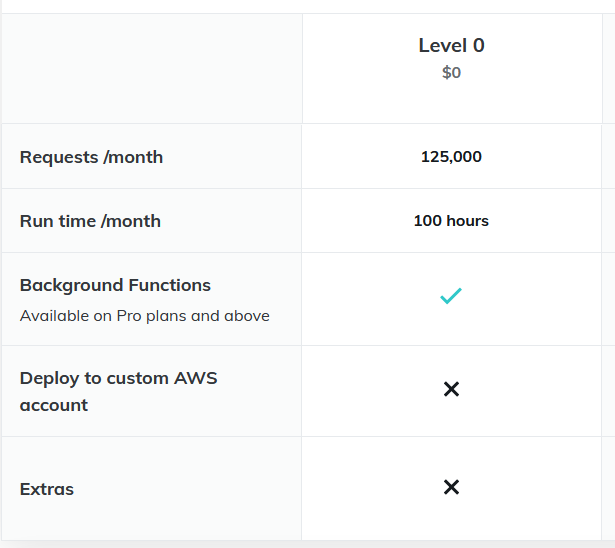Click the Background Functions feature label
This screenshot has width=615, height=548.
115,285
